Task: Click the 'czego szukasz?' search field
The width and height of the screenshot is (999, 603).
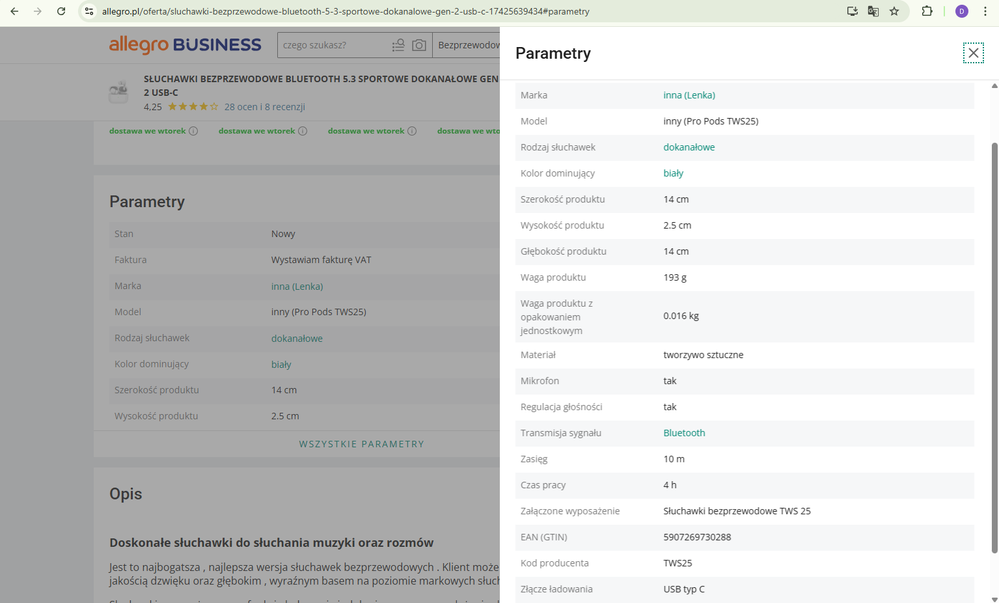Action: click(330, 45)
